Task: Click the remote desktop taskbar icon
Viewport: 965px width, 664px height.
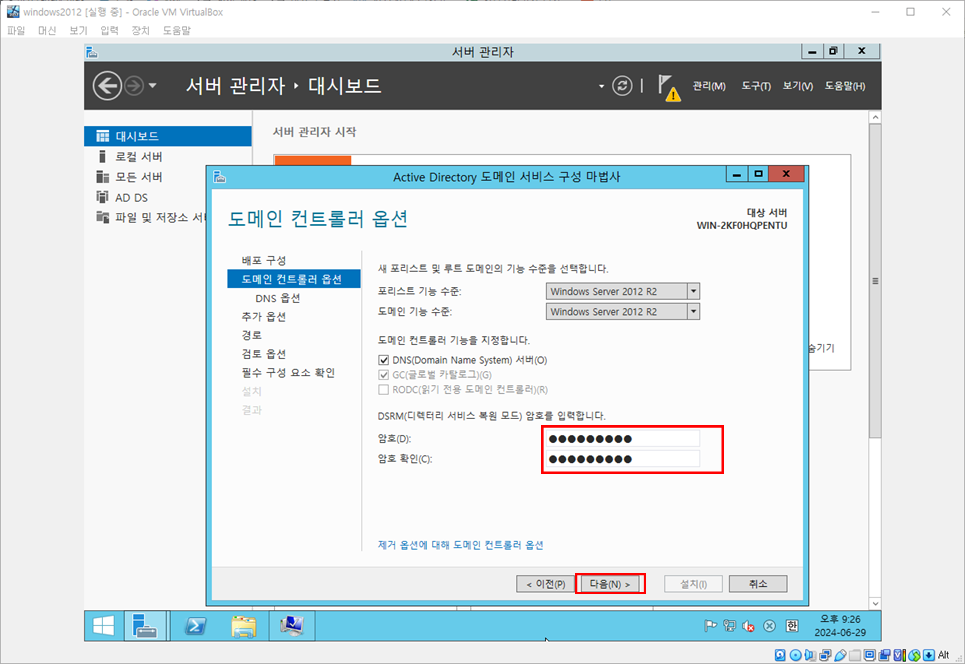Action: tap(292, 626)
